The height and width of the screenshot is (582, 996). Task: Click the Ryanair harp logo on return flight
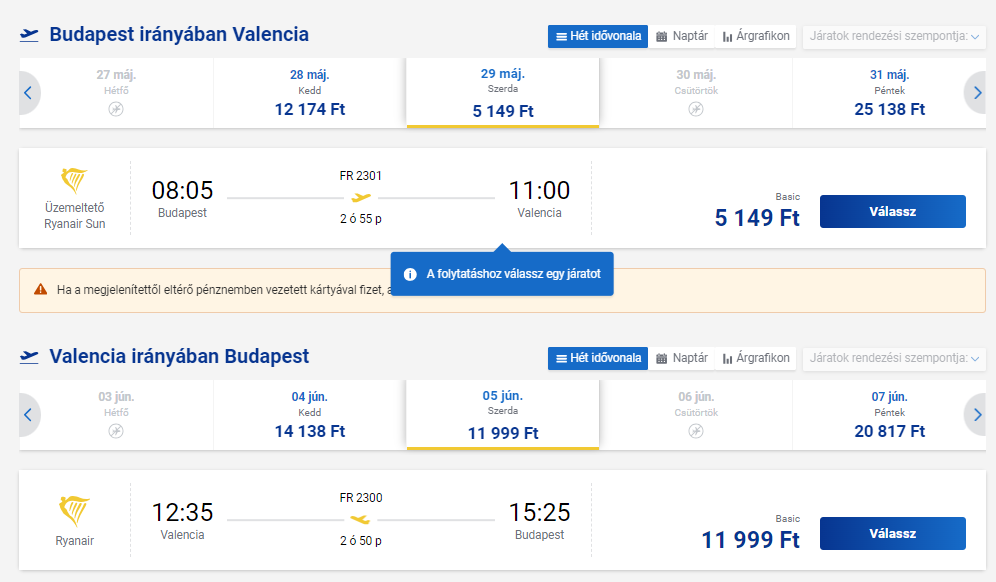(75, 511)
